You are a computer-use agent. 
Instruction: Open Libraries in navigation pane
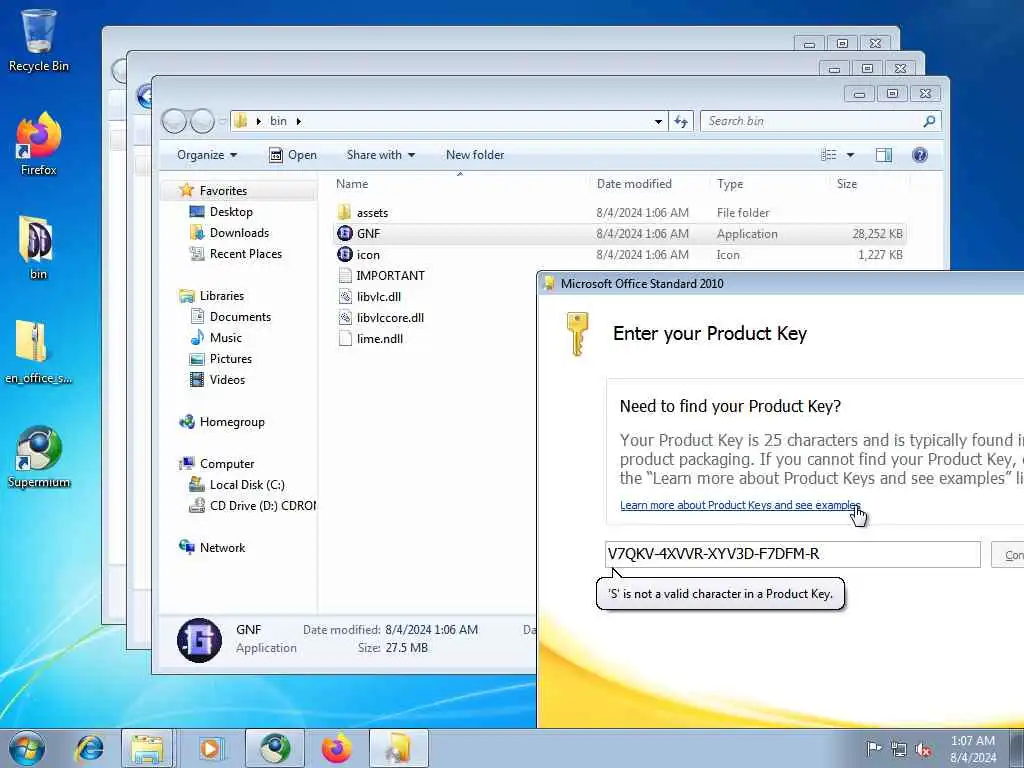[221, 296]
